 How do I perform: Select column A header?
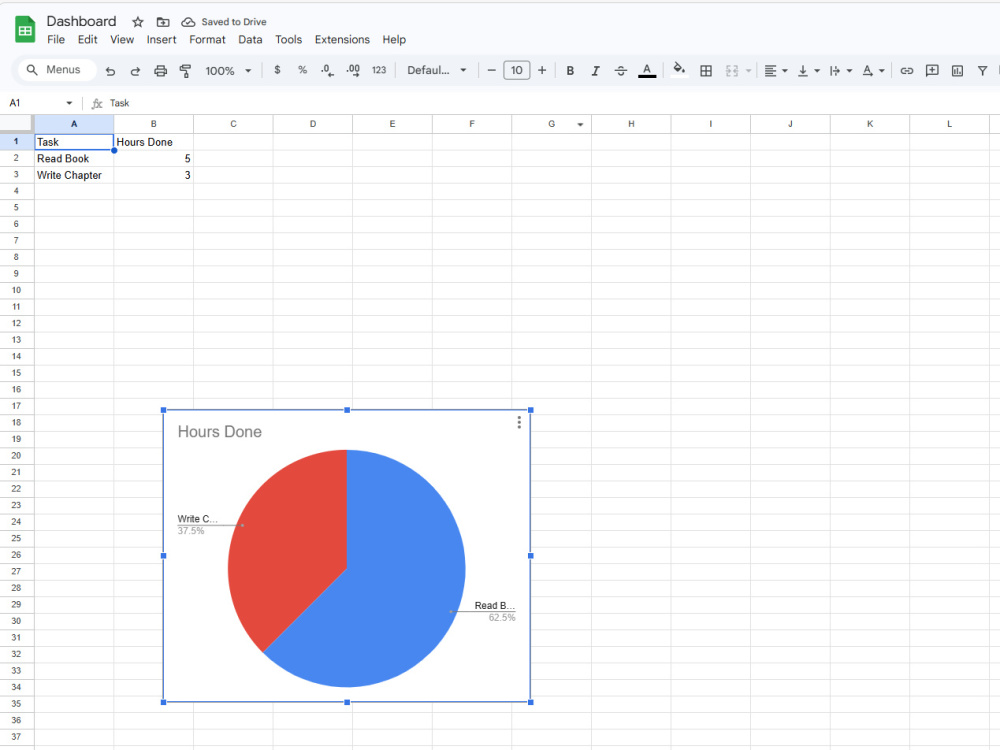[x=74, y=124]
